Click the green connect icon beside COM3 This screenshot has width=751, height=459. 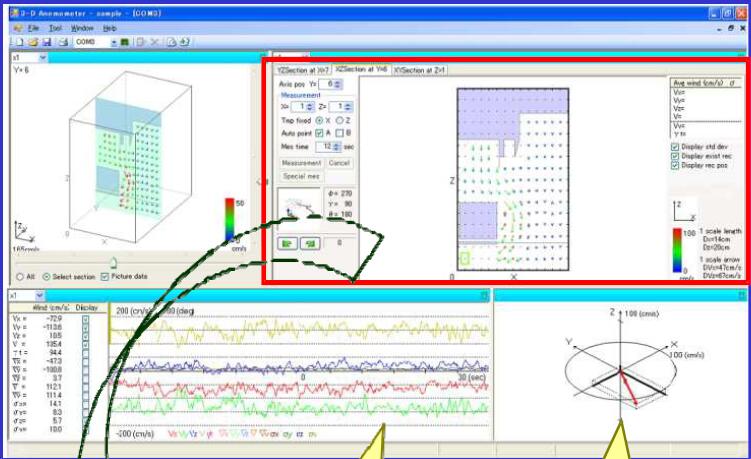125,43
